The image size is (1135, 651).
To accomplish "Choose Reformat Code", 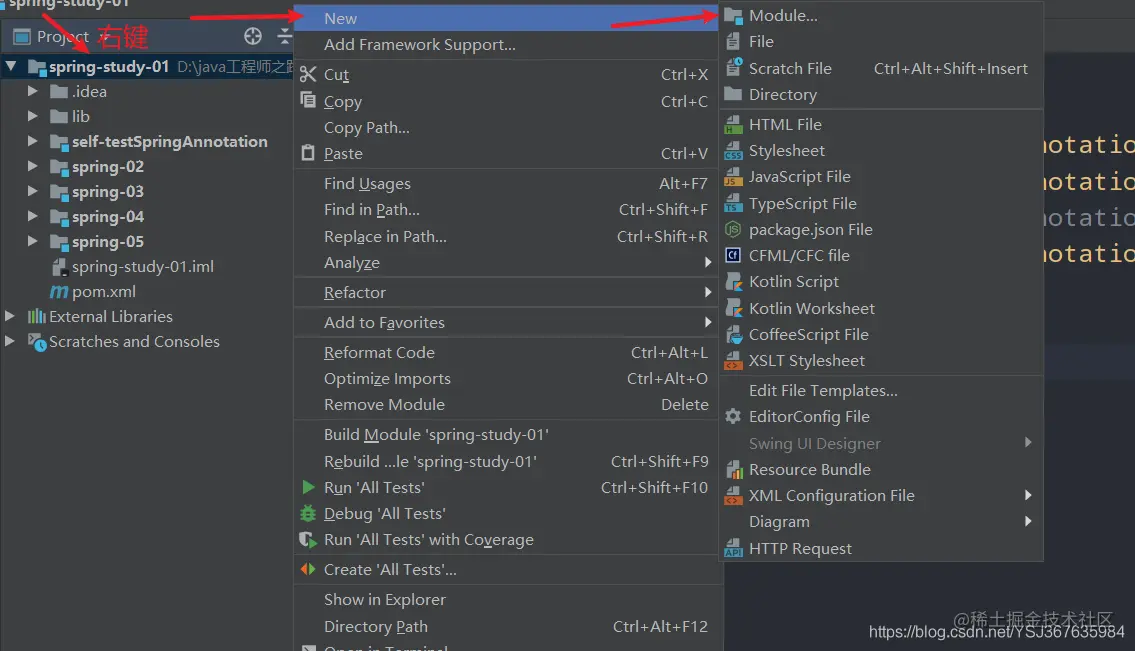I will [x=506, y=353].
